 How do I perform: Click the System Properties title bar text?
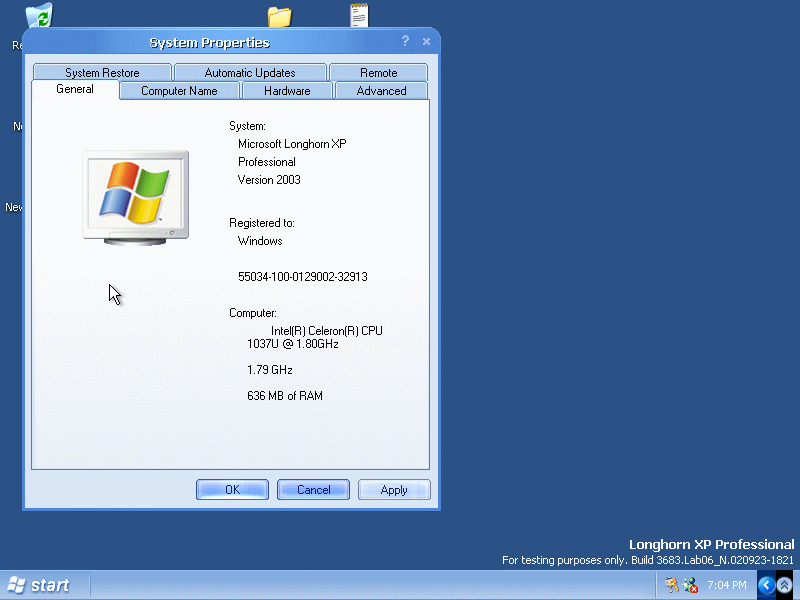pyautogui.click(x=209, y=42)
